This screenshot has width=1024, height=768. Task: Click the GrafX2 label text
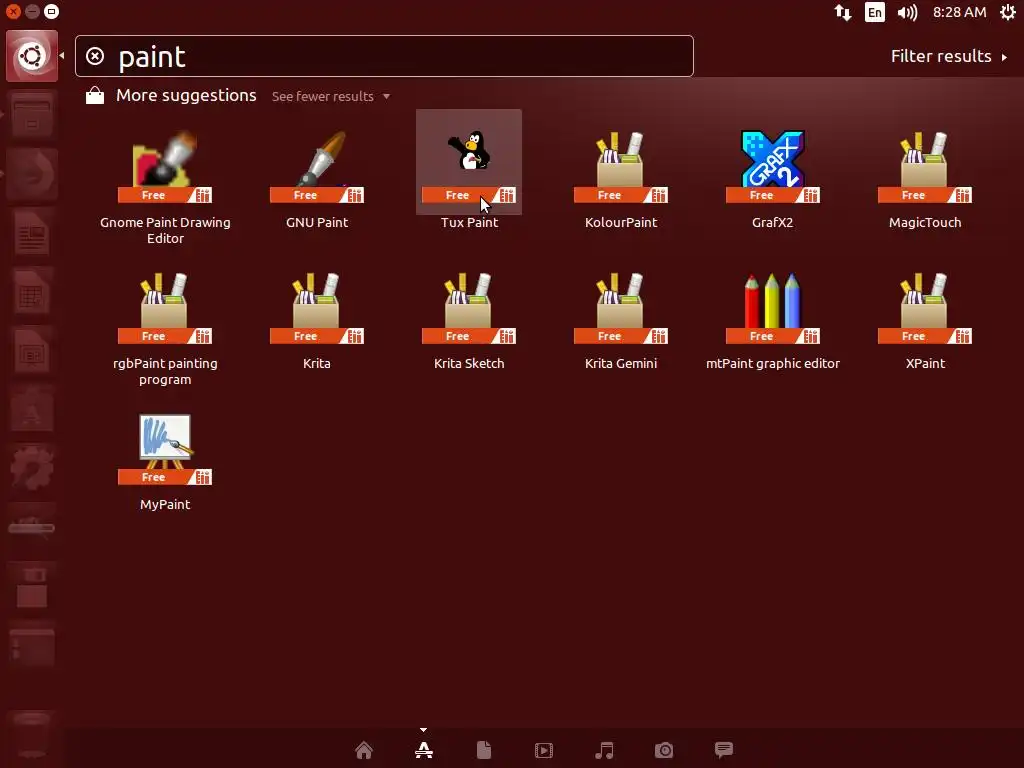773,223
